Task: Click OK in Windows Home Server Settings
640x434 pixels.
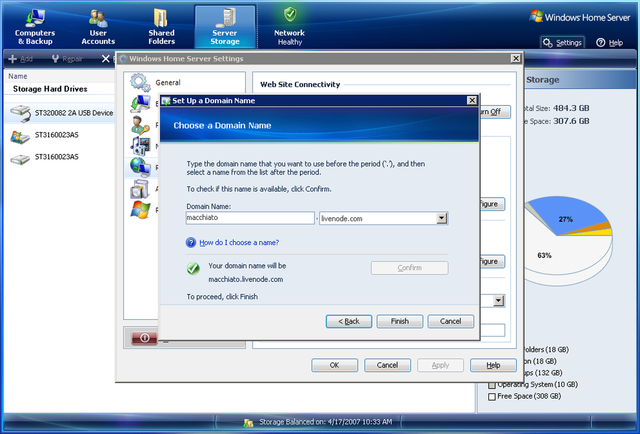Action: 334,365
